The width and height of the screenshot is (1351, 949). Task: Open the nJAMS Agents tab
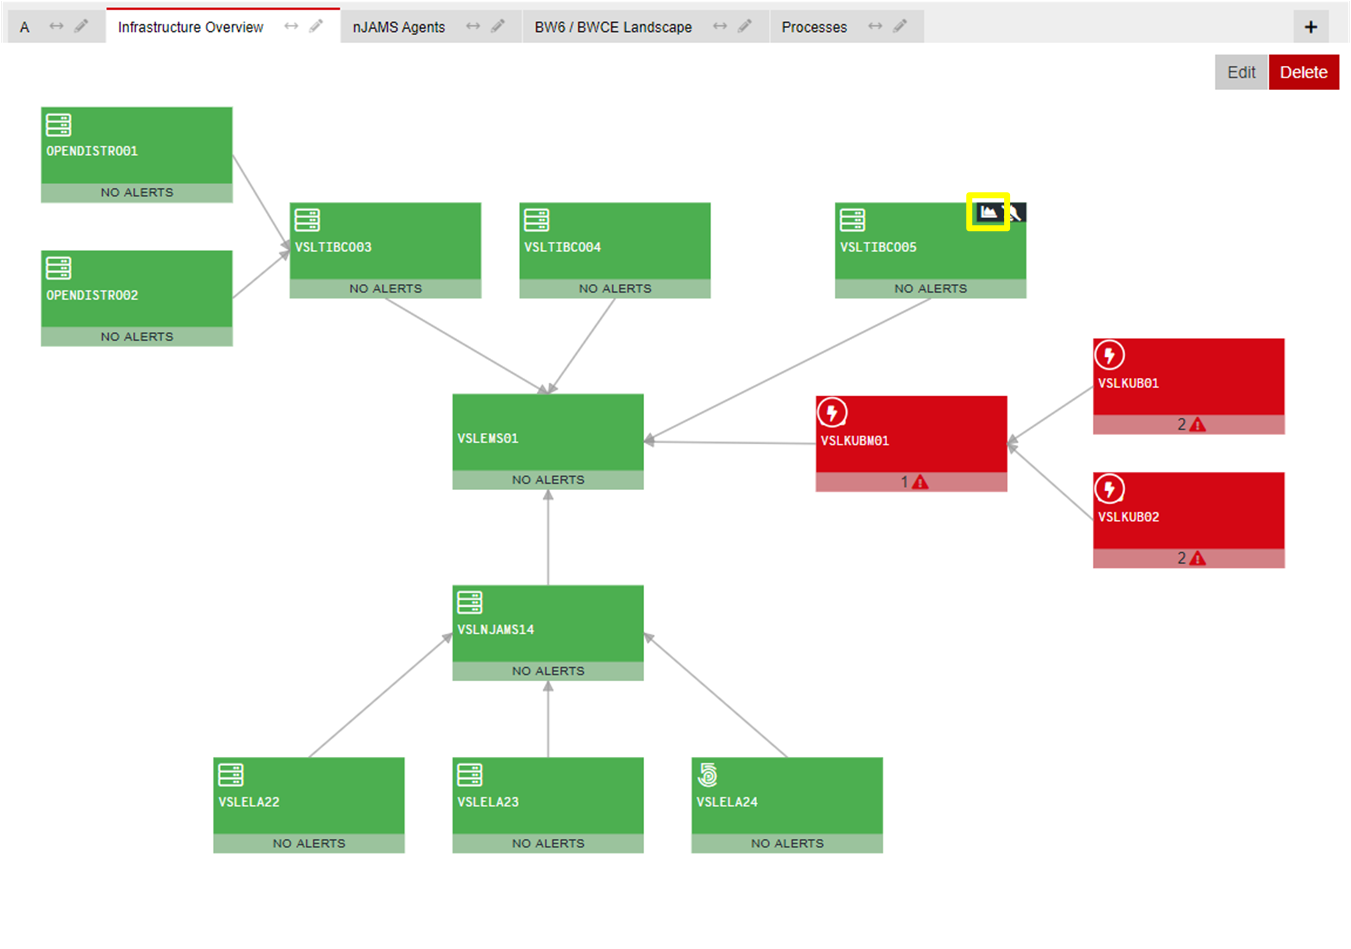(x=399, y=27)
